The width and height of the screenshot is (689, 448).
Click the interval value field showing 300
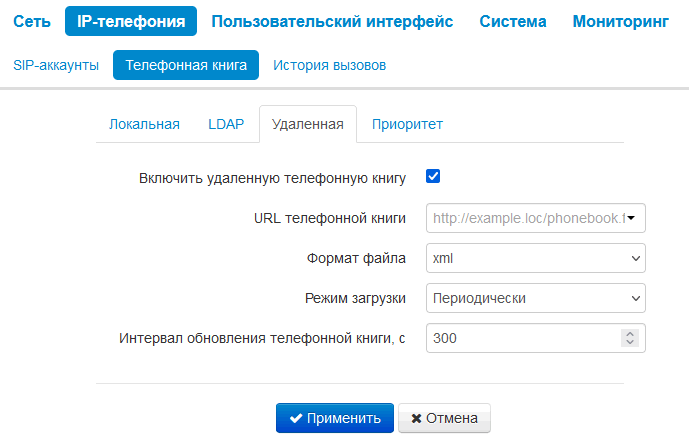coord(520,338)
